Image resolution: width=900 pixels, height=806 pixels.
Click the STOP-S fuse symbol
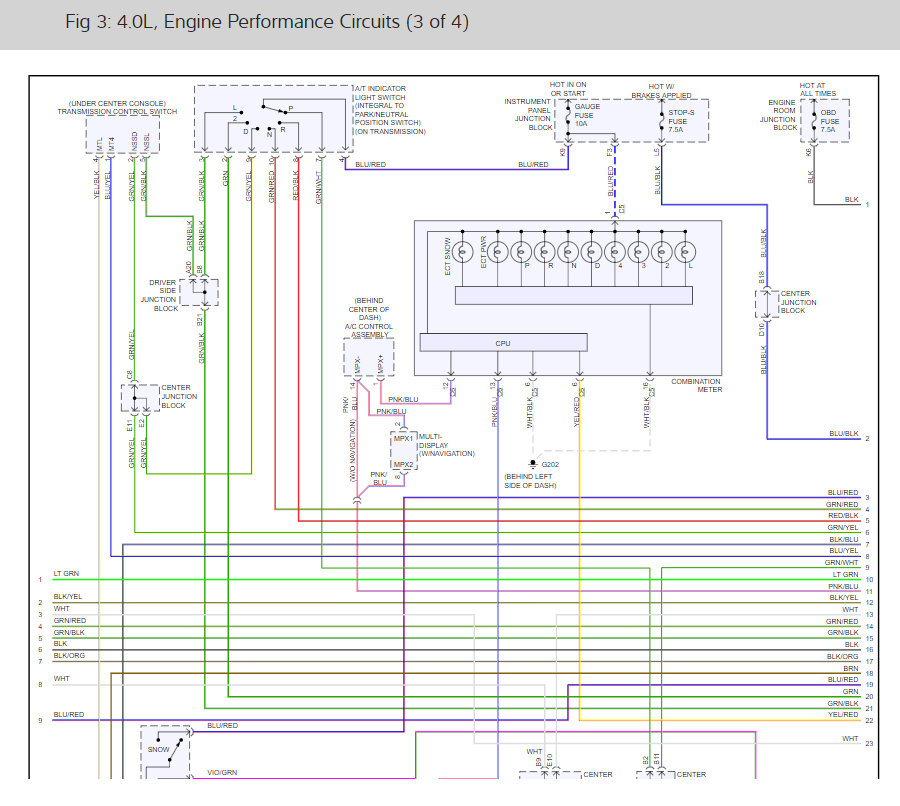pyautogui.click(x=662, y=121)
